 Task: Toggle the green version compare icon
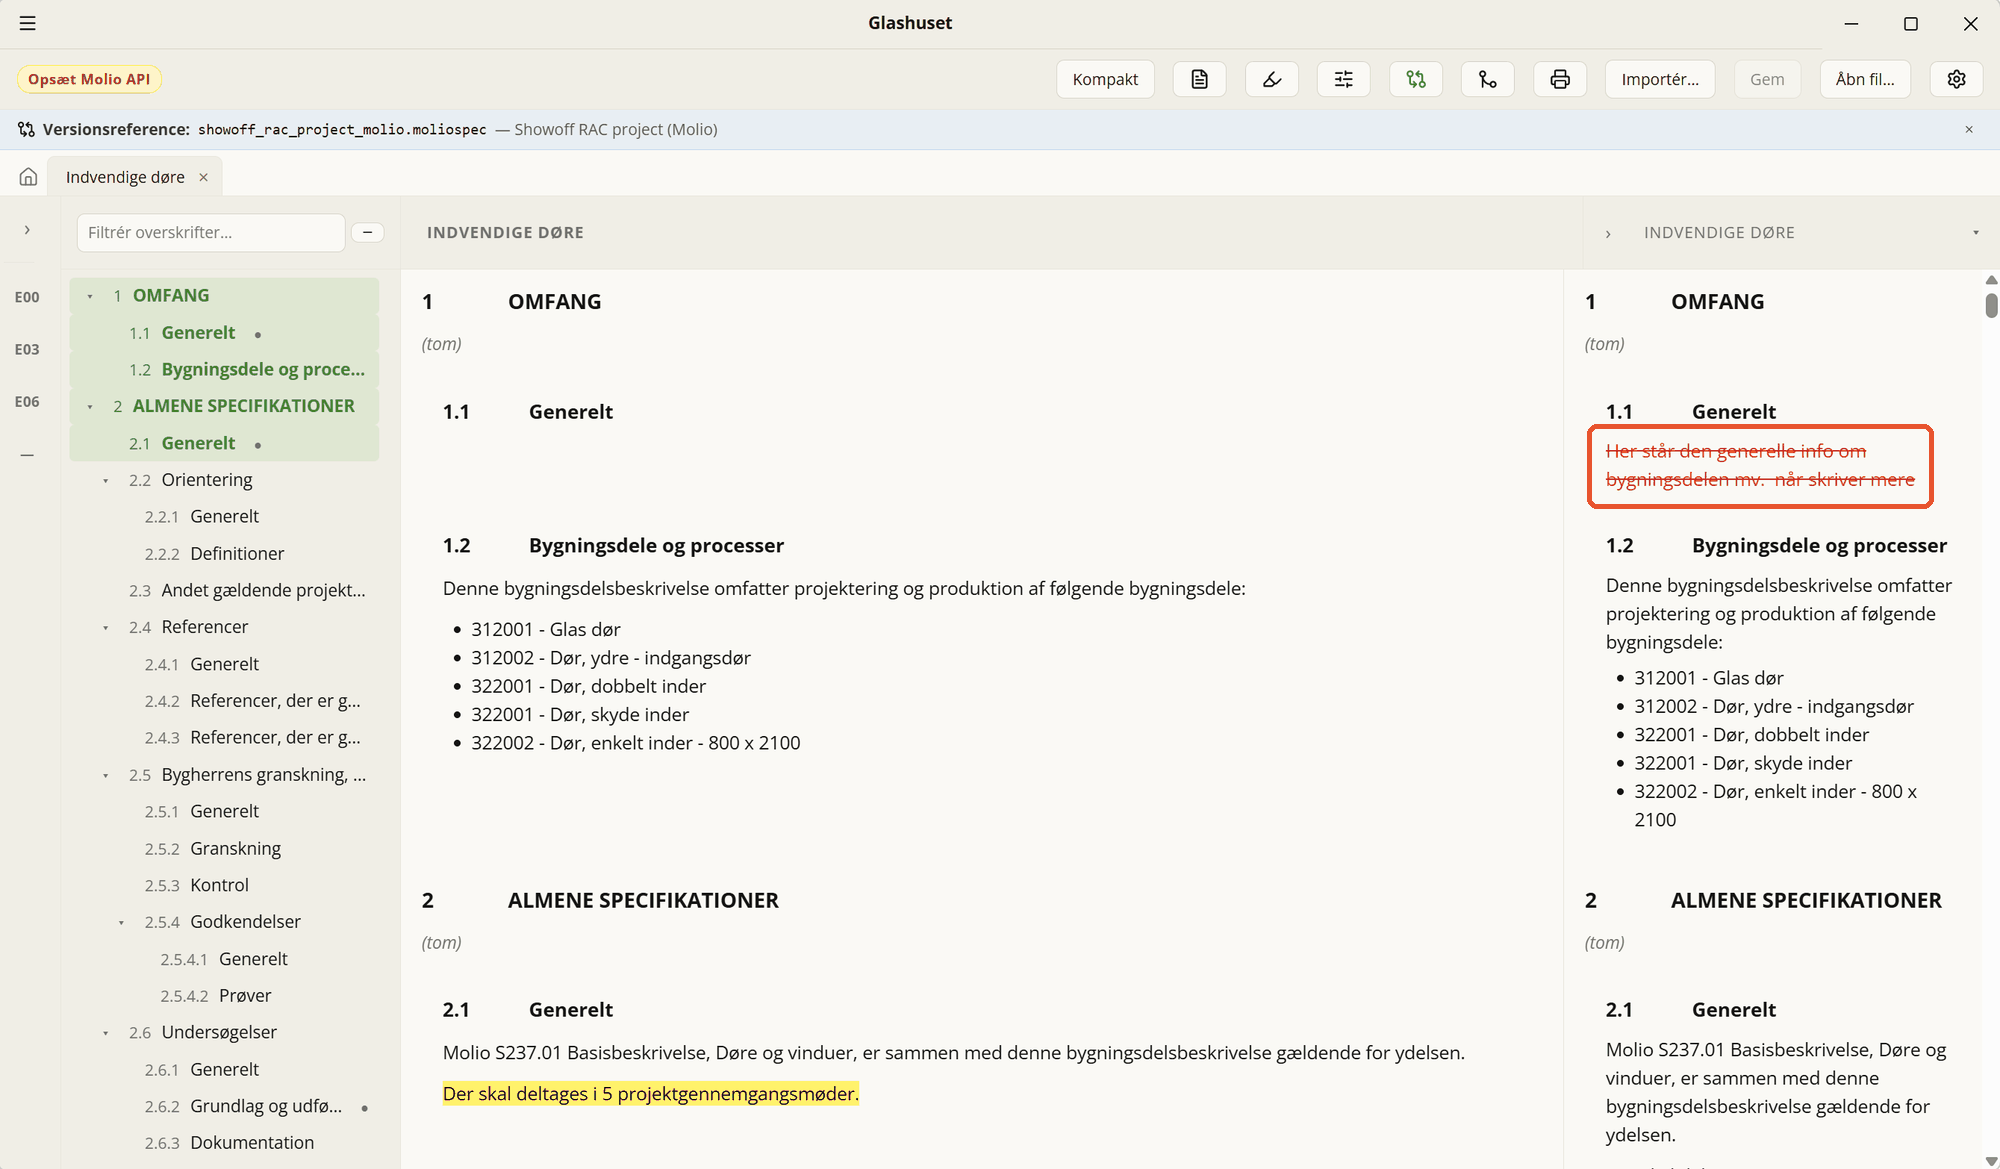(x=1416, y=79)
